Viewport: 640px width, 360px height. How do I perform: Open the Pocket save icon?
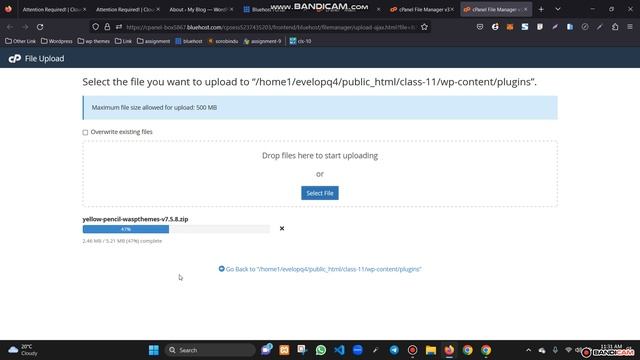pos(480,27)
